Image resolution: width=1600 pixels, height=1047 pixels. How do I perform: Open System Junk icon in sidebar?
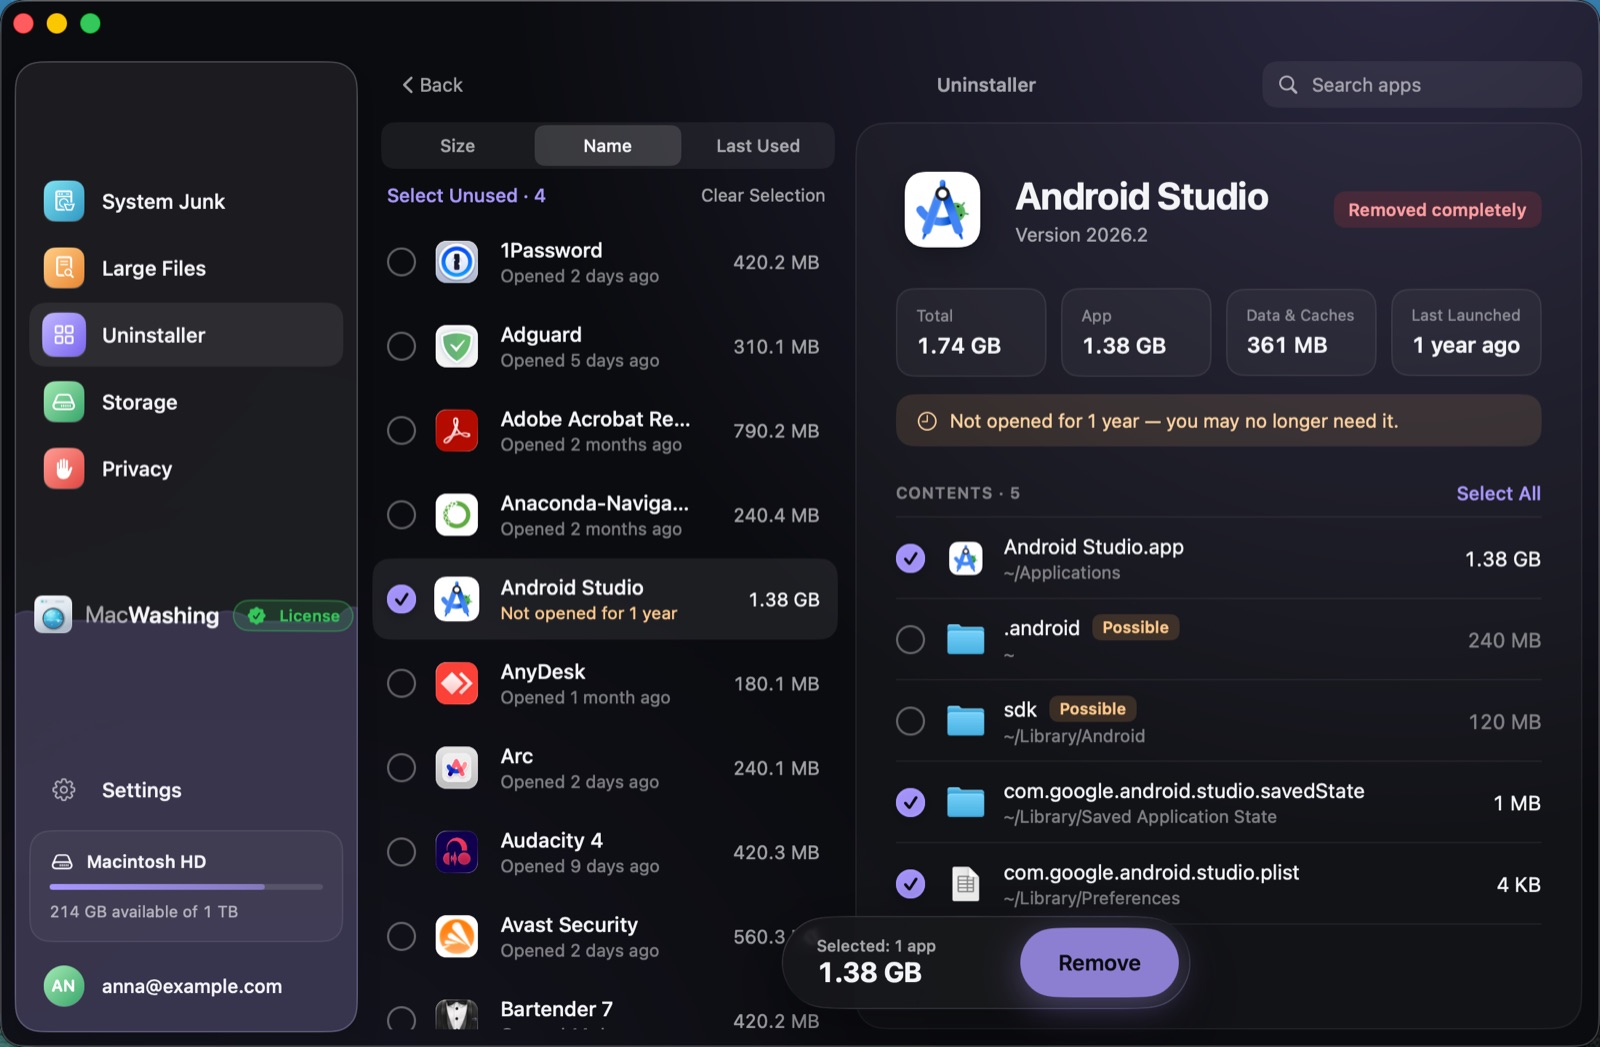tap(64, 201)
